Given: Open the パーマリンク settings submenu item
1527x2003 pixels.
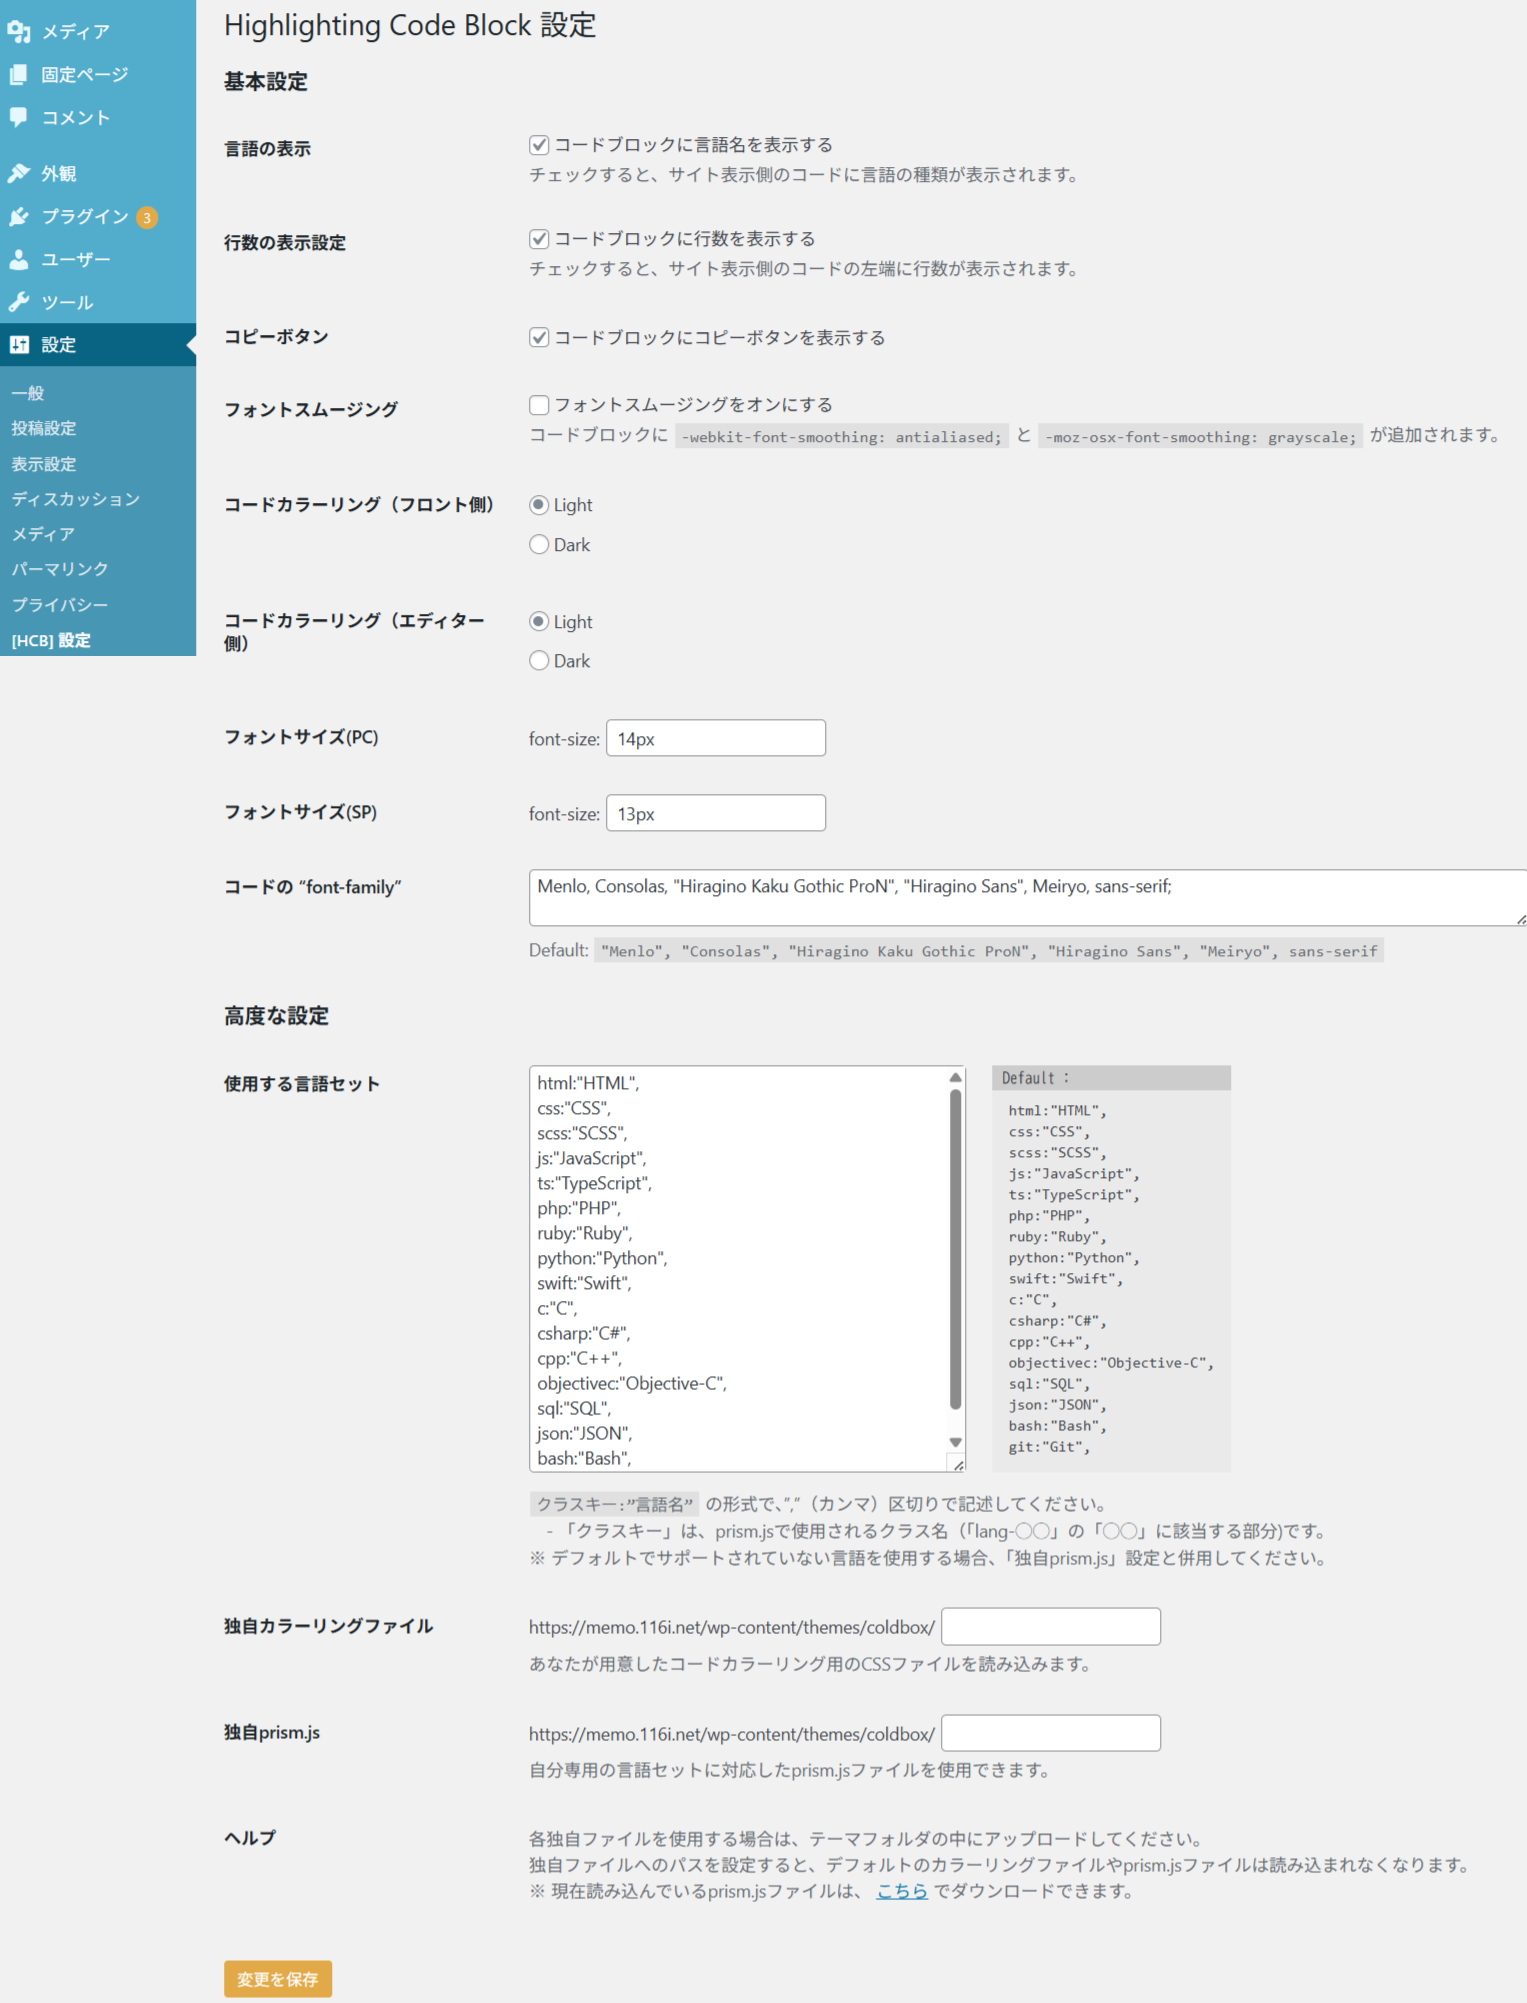Looking at the screenshot, I should [60, 569].
